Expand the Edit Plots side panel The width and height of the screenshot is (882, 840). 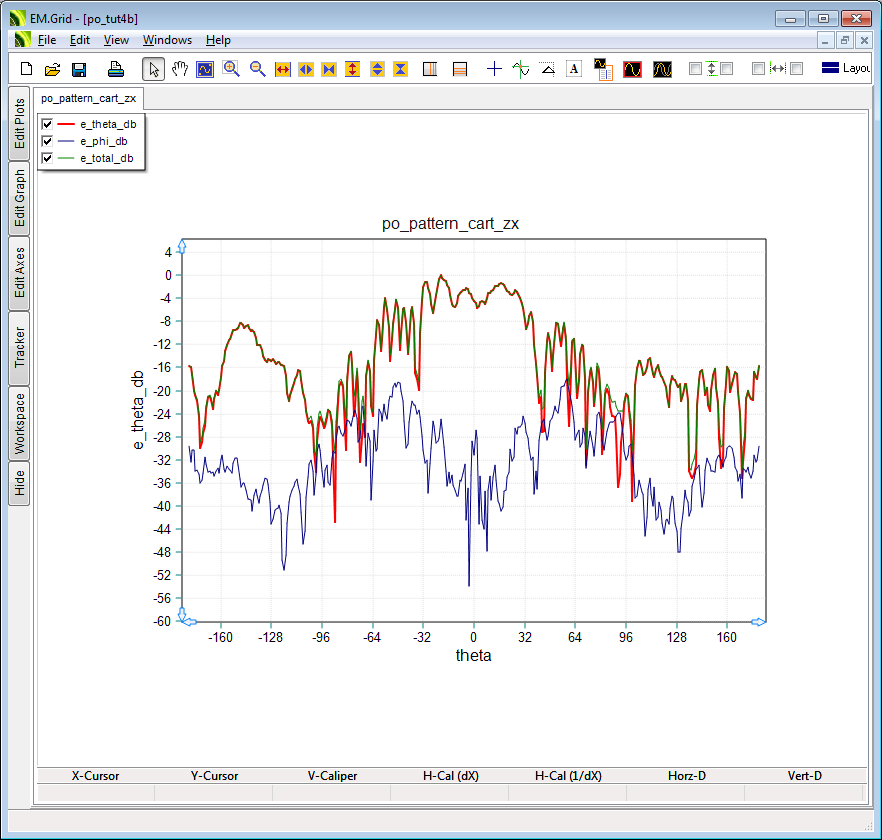coord(19,123)
